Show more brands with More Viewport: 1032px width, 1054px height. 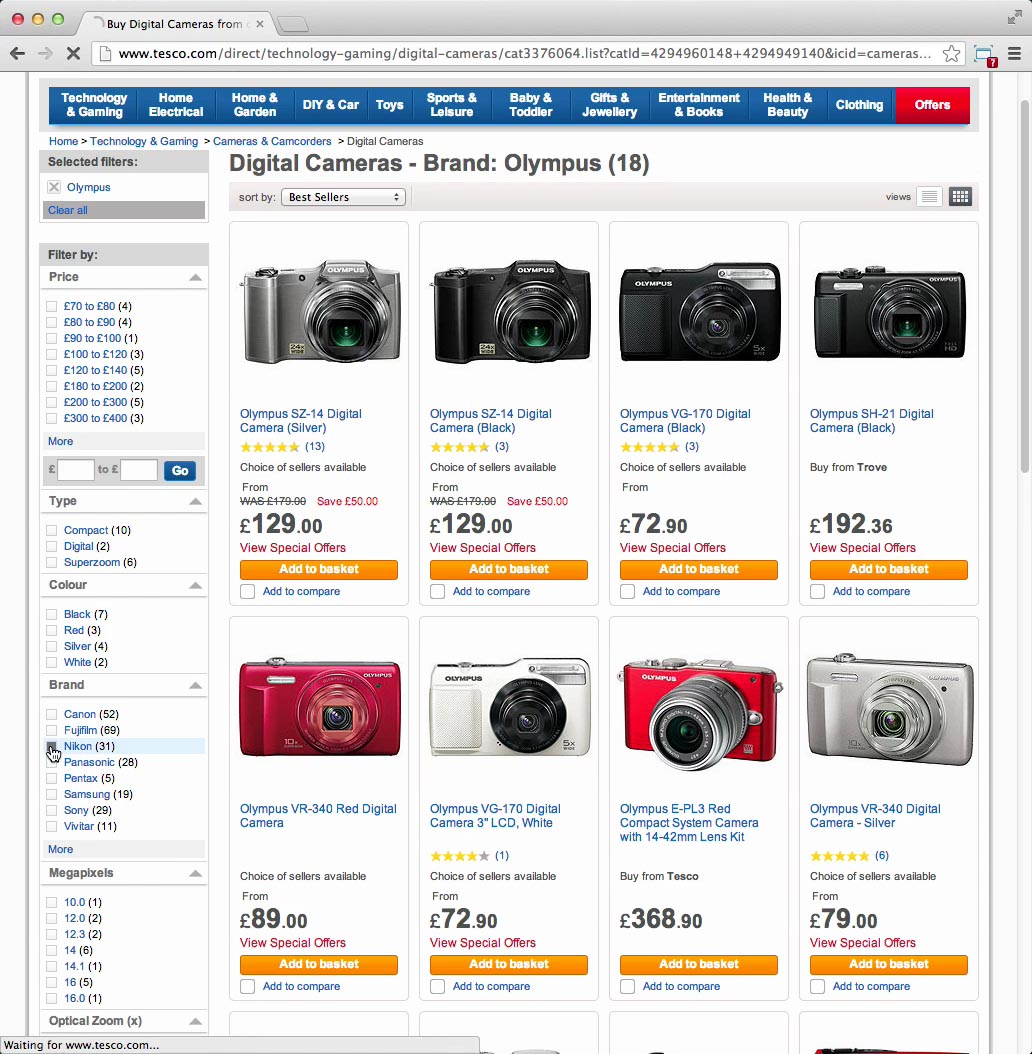pyautogui.click(x=61, y=849)
